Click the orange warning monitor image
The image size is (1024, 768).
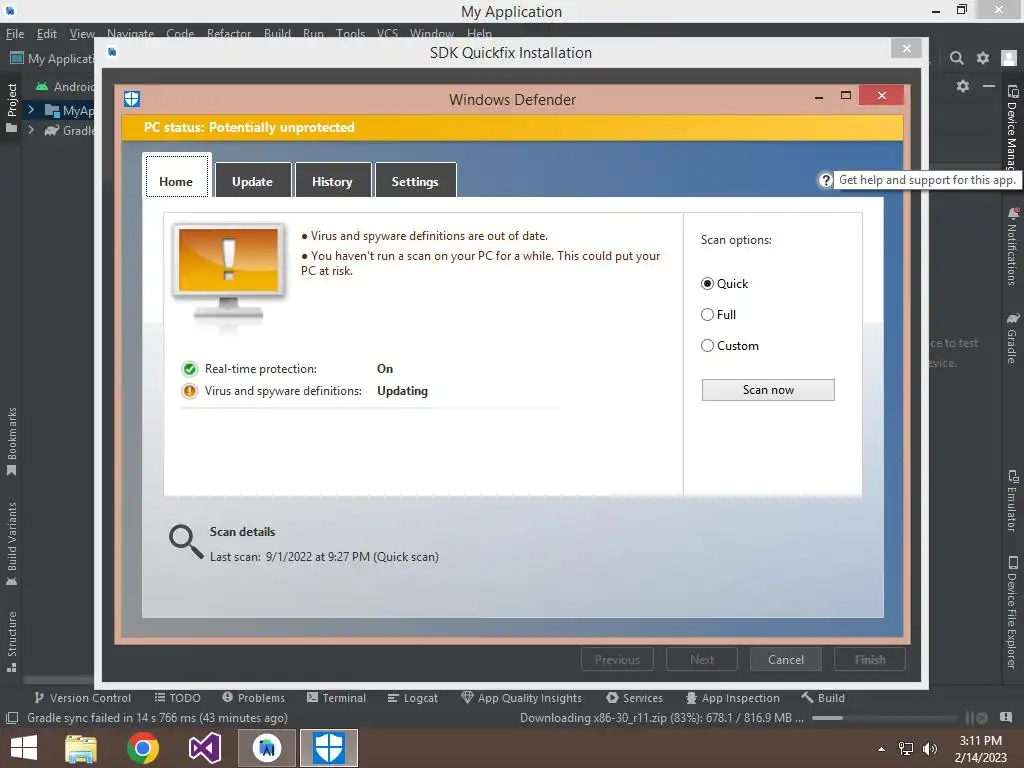pyautogui.click(x=229, y=272)
